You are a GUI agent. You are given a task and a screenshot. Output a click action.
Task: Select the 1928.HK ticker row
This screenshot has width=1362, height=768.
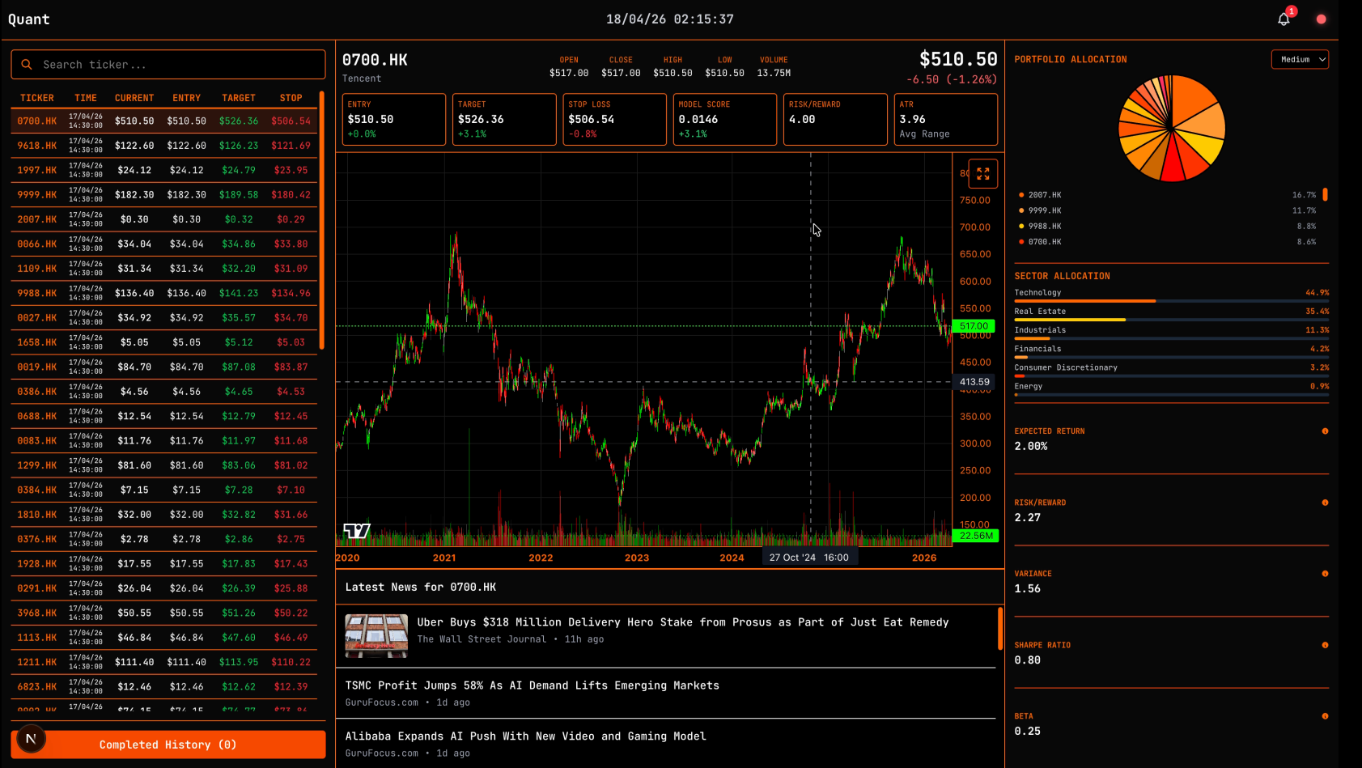point(164,564)
